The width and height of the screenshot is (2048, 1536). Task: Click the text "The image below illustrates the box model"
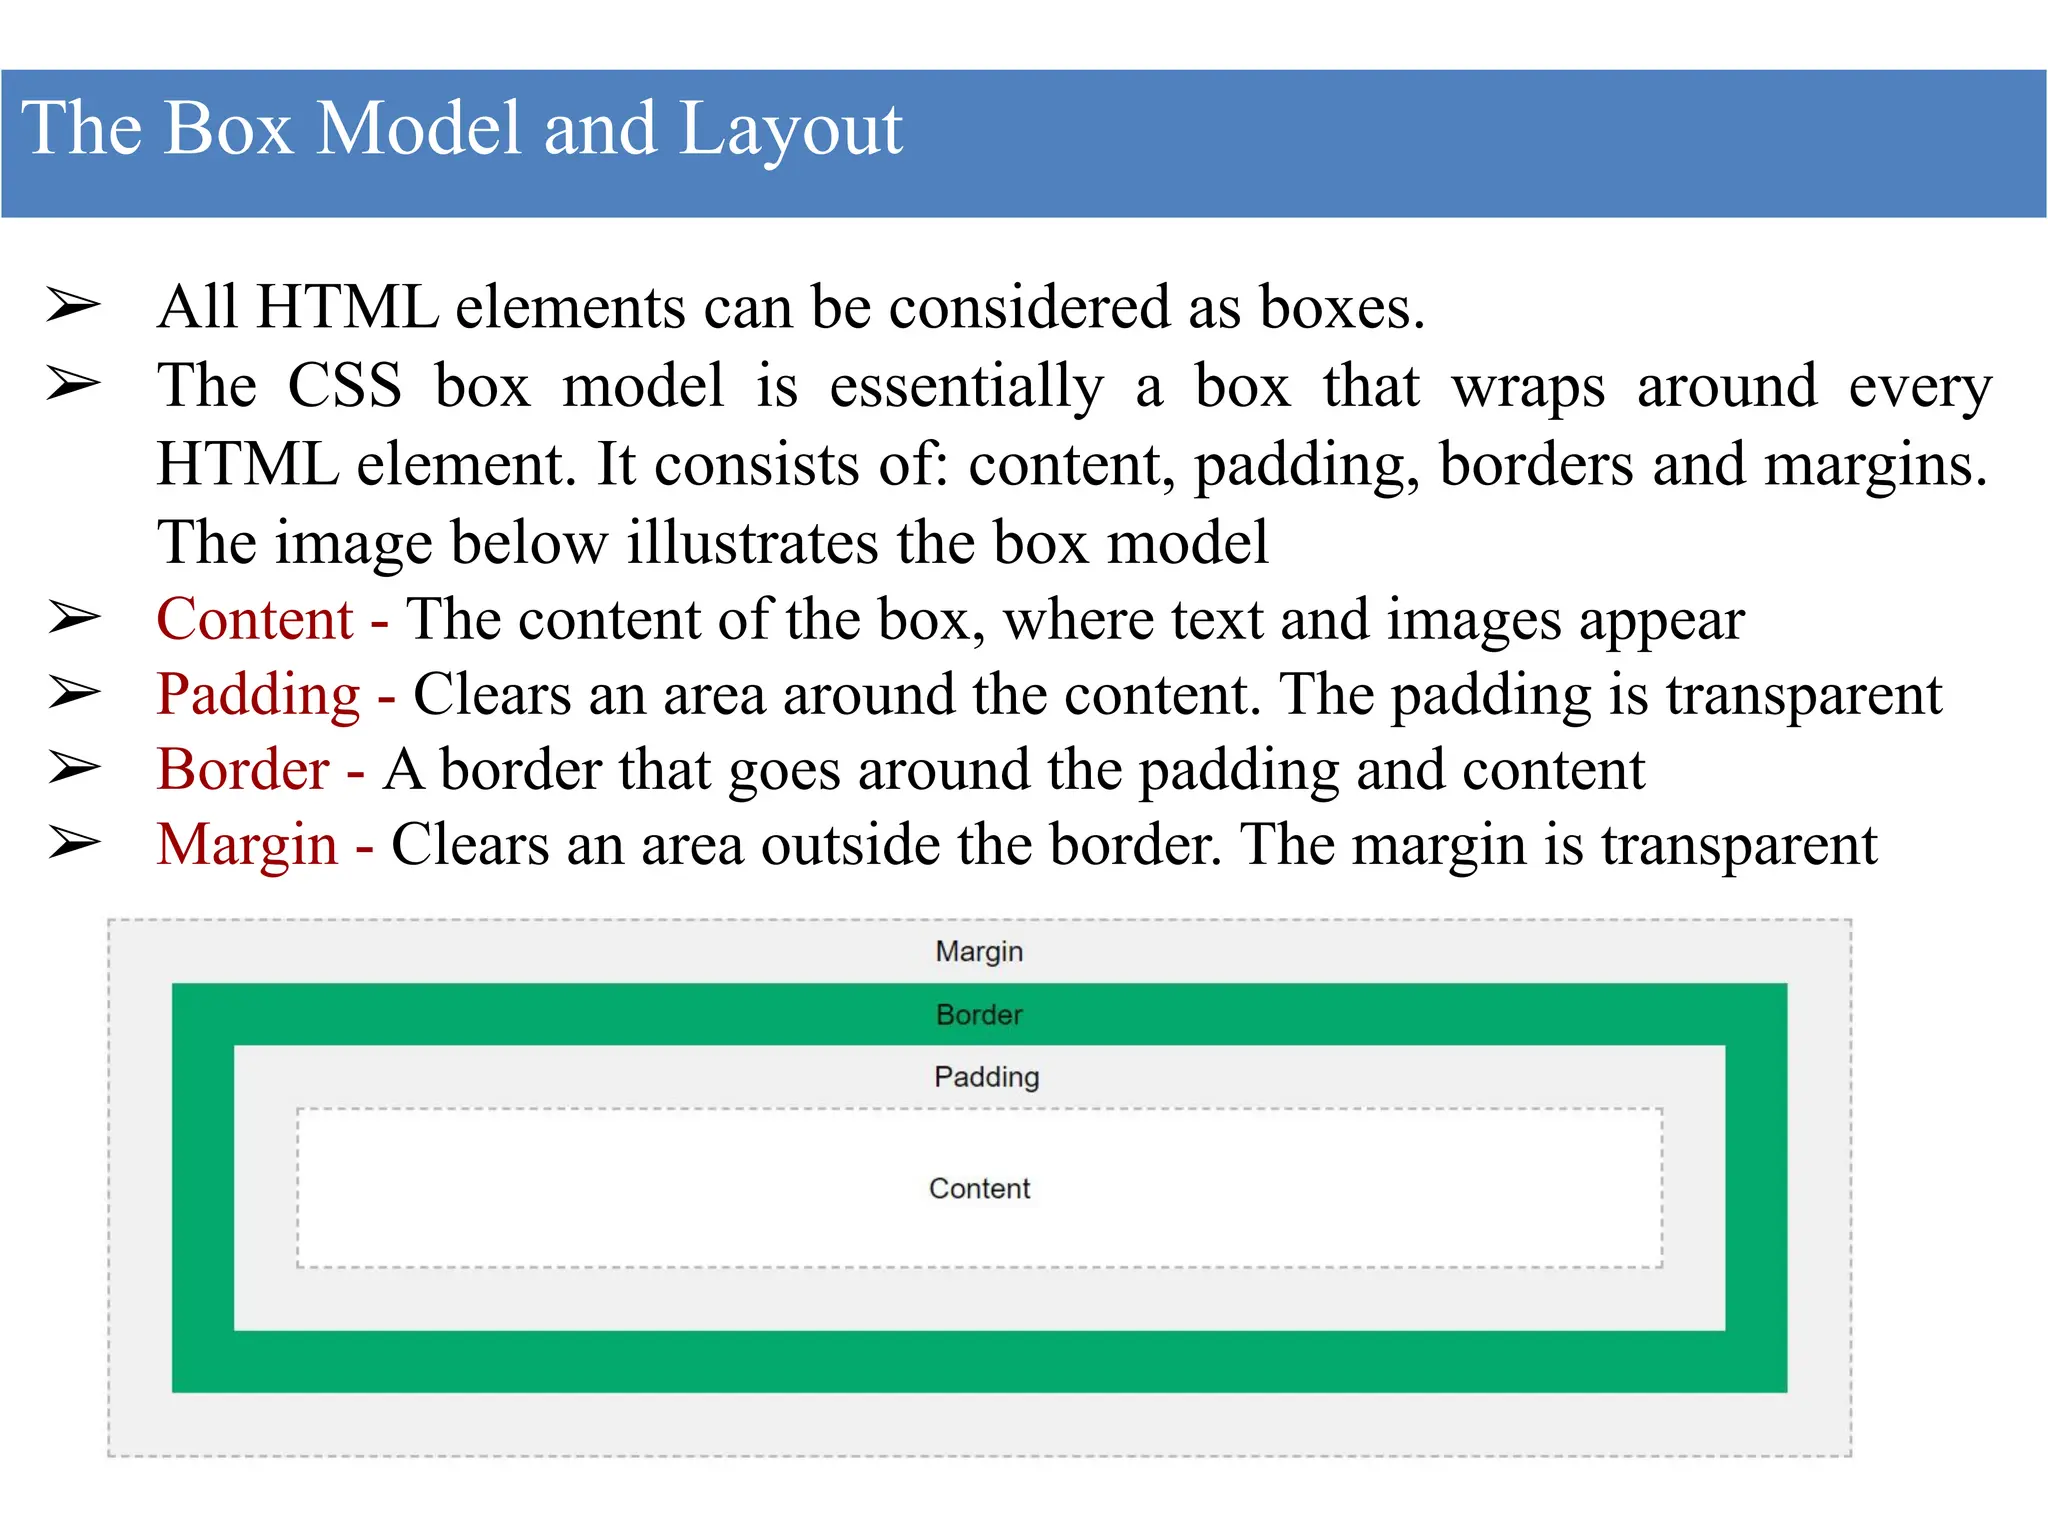(713, 543)
